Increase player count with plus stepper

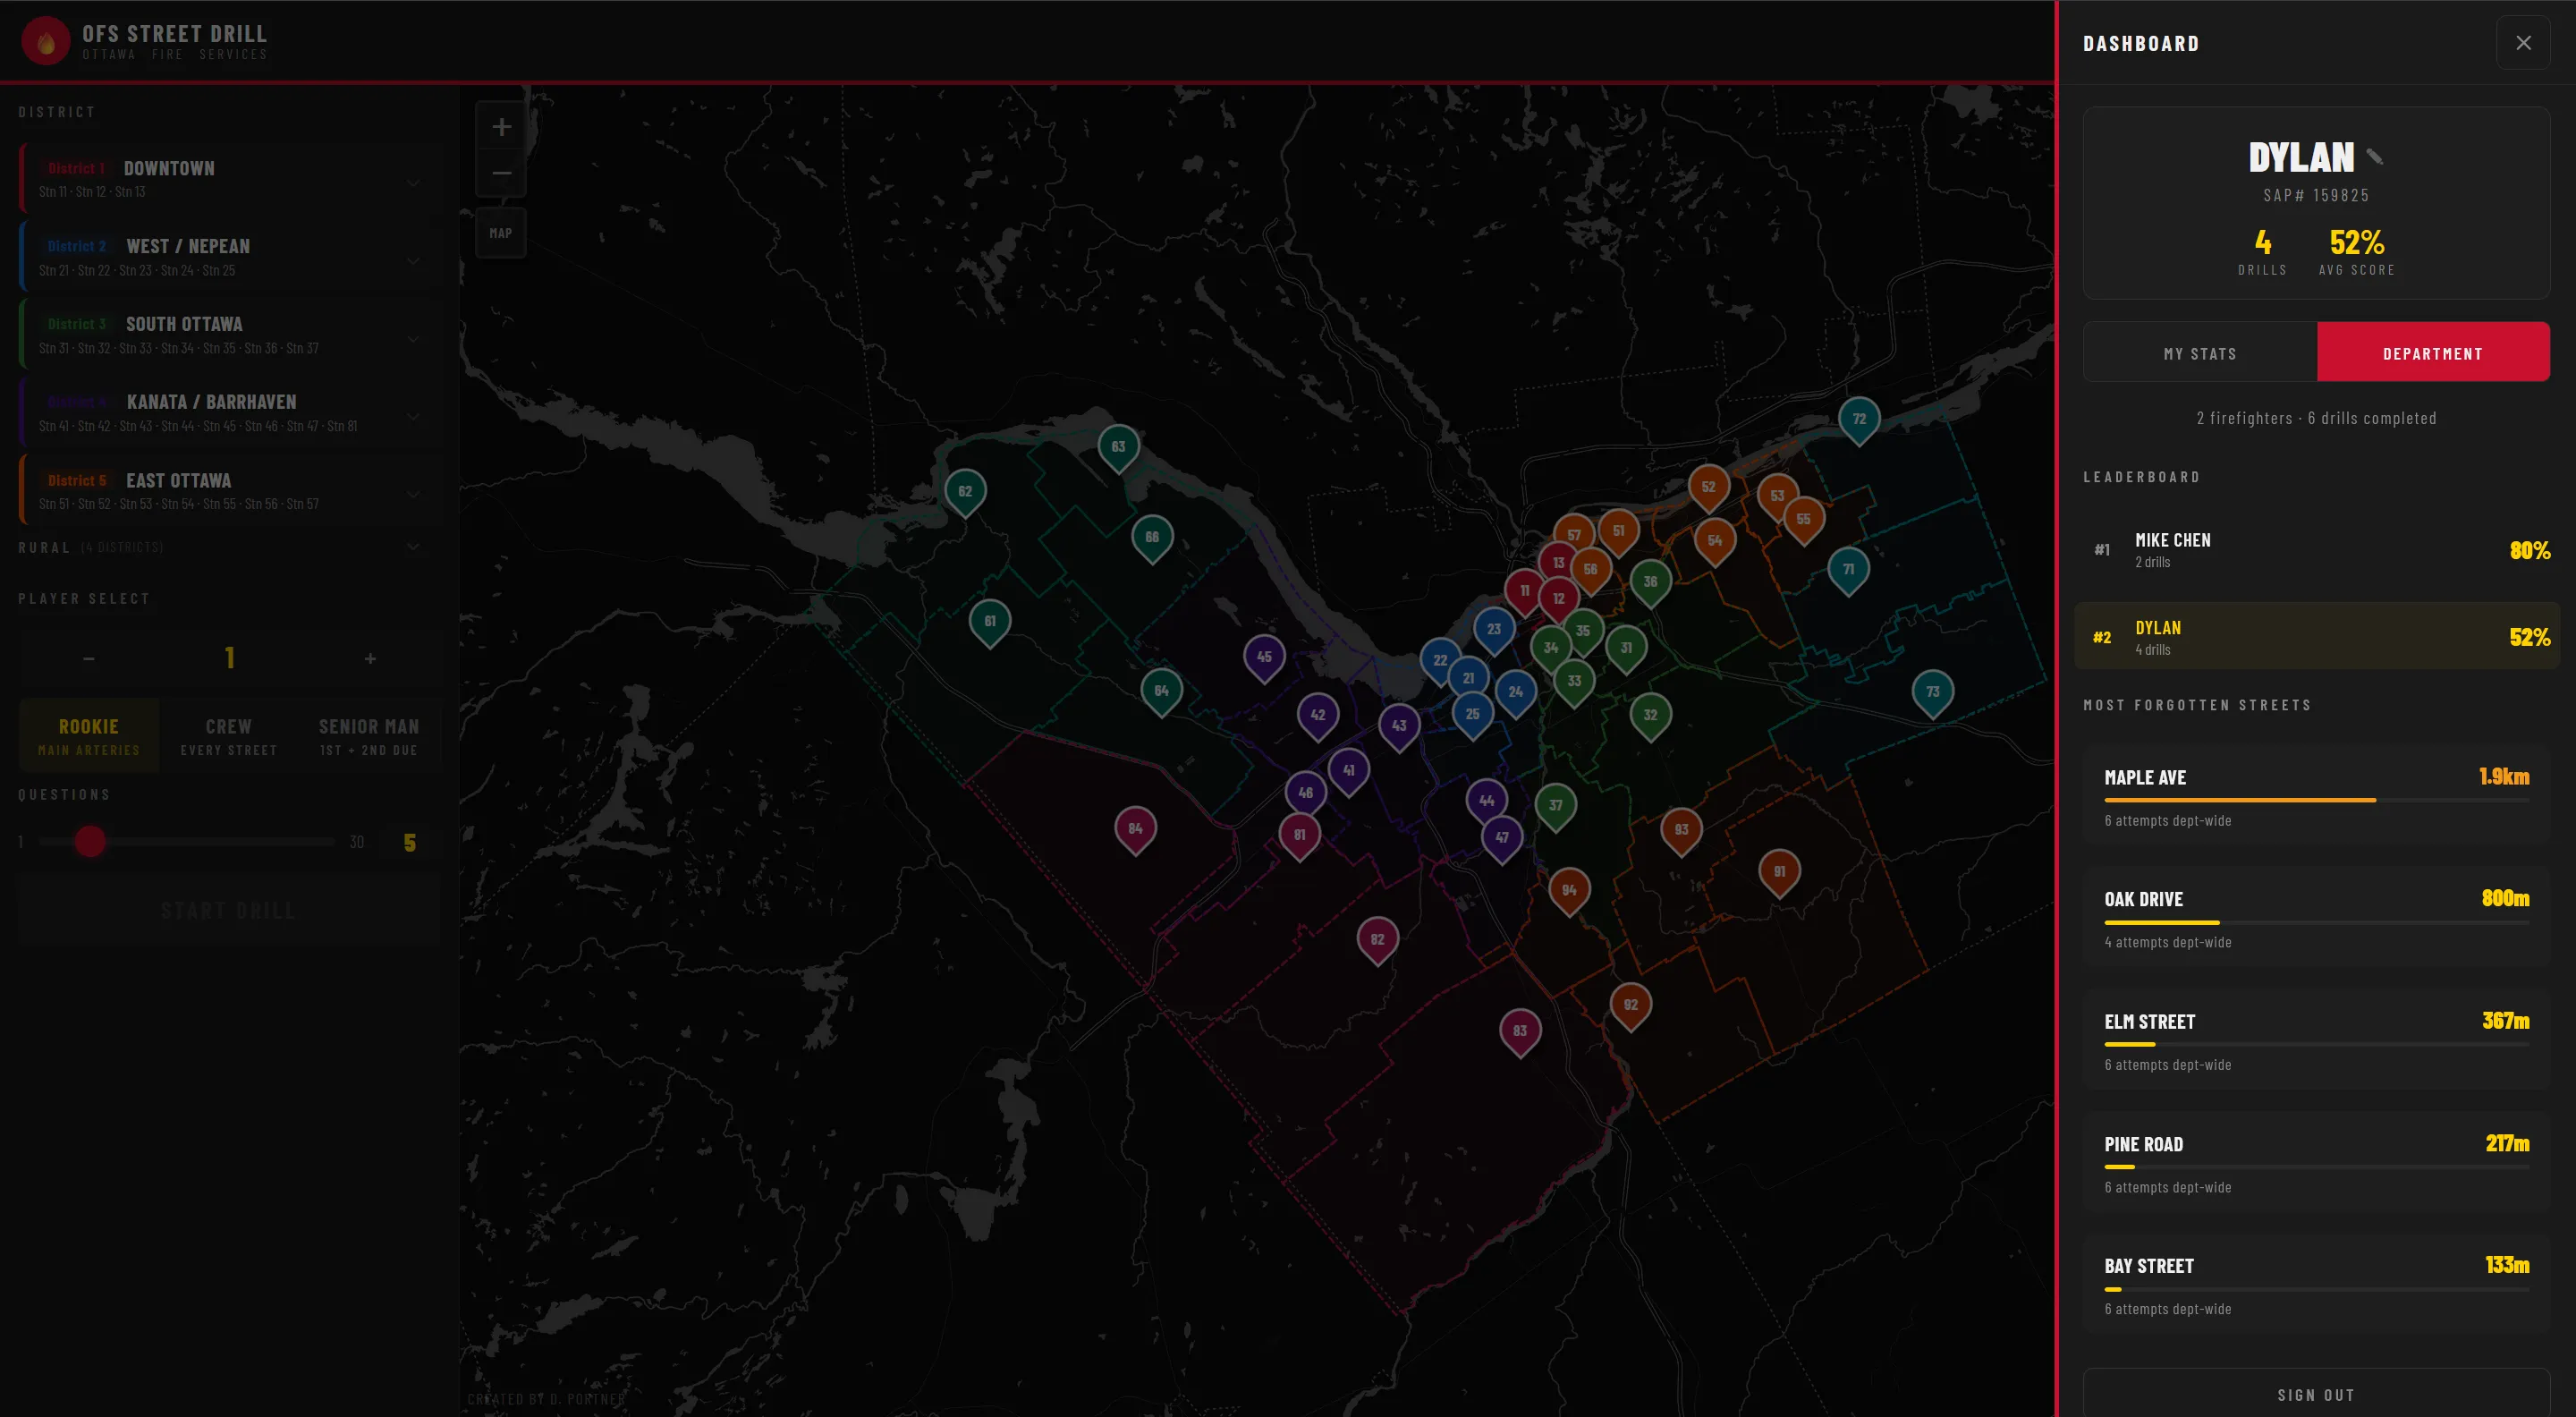[x=370, y=658]
